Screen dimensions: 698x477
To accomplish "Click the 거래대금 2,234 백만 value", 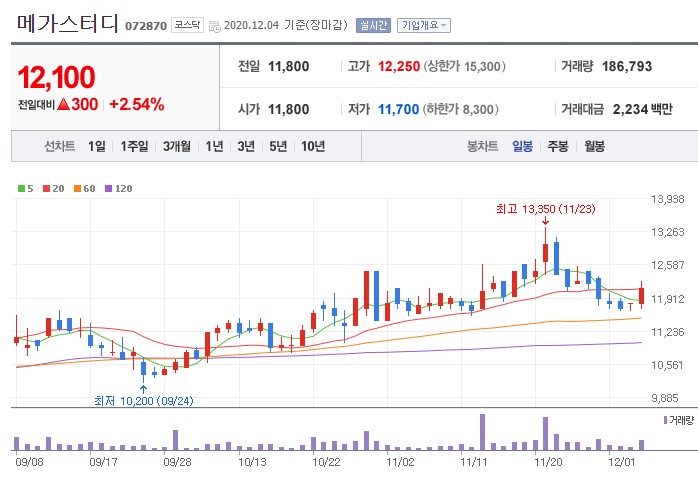I will pos(642,109).
